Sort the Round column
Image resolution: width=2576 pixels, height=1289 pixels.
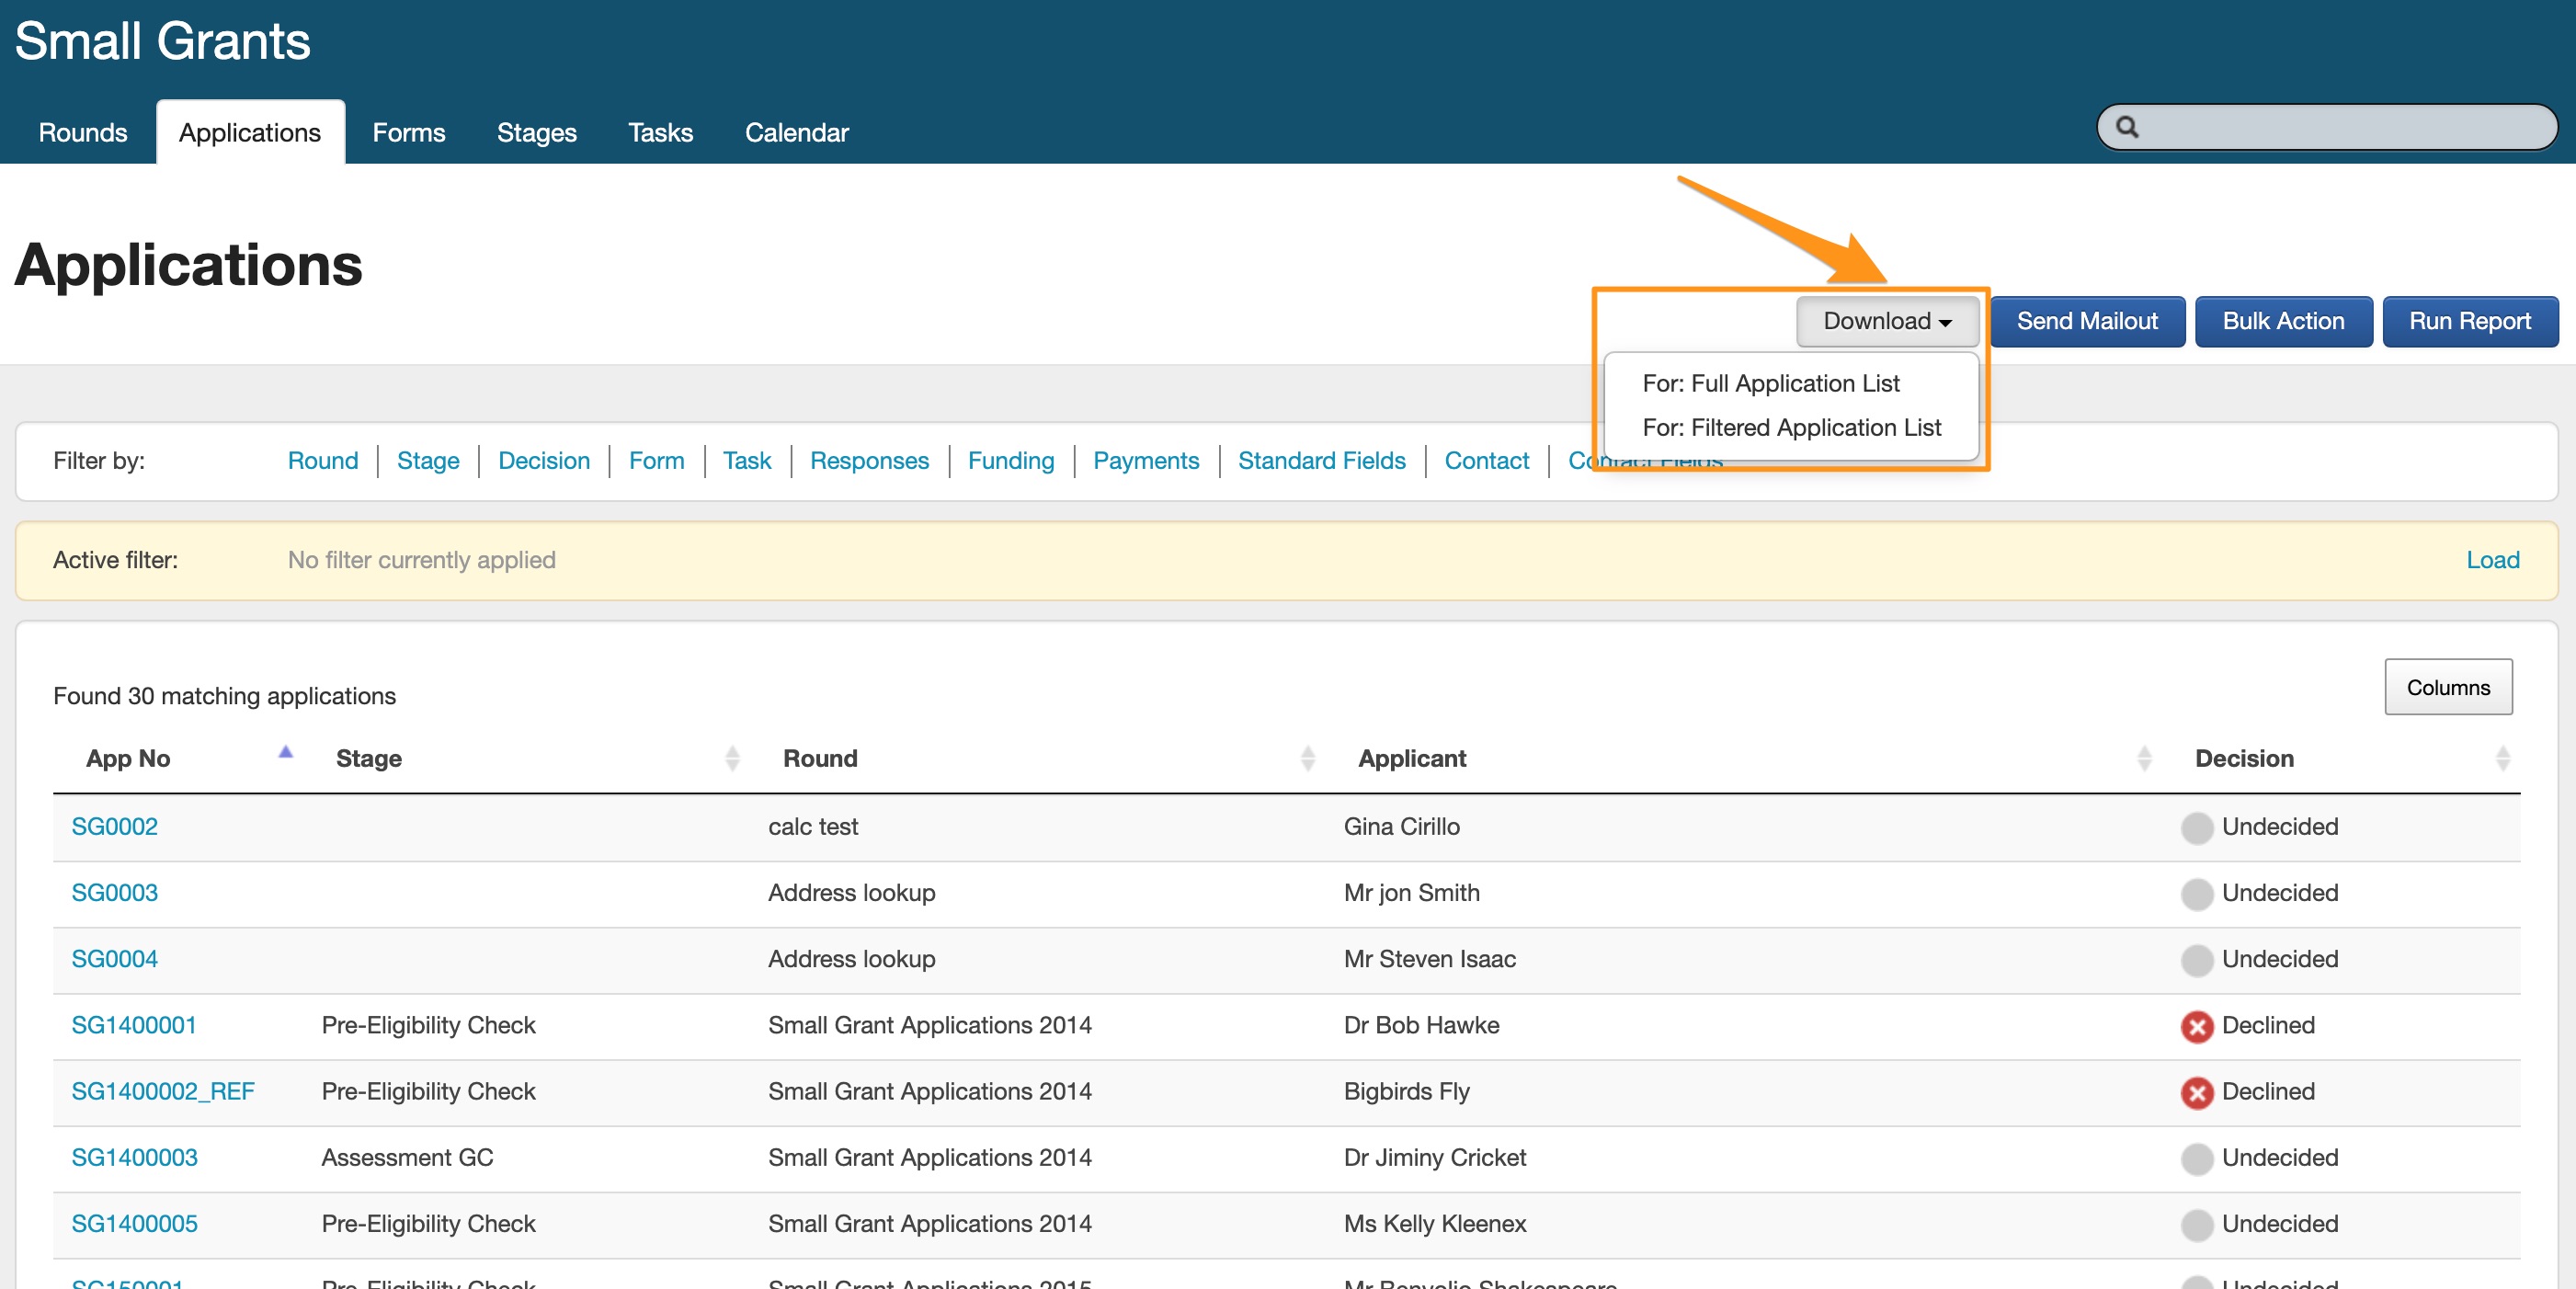pos(1307,758)
